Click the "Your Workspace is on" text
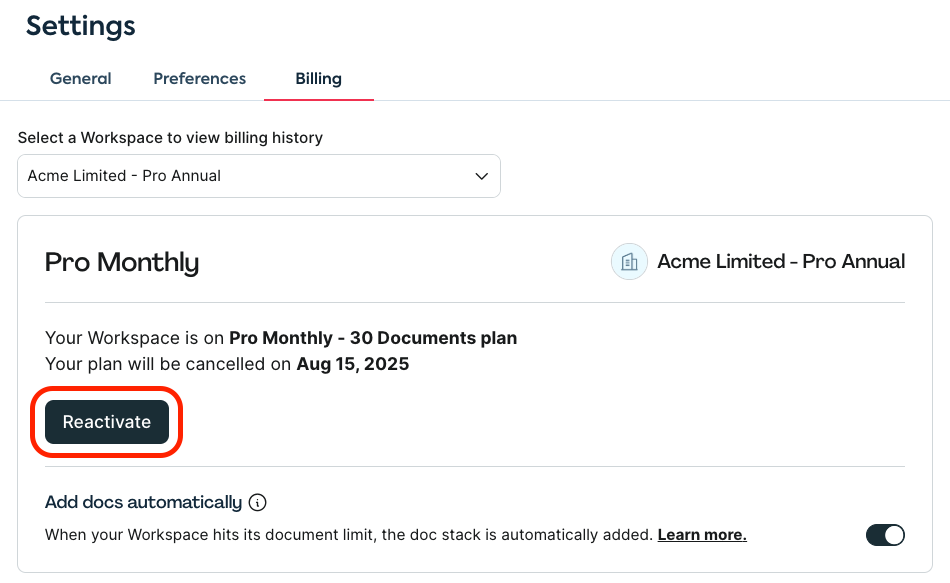This screenshot has width=950, height=583. (x=135, y=338)
